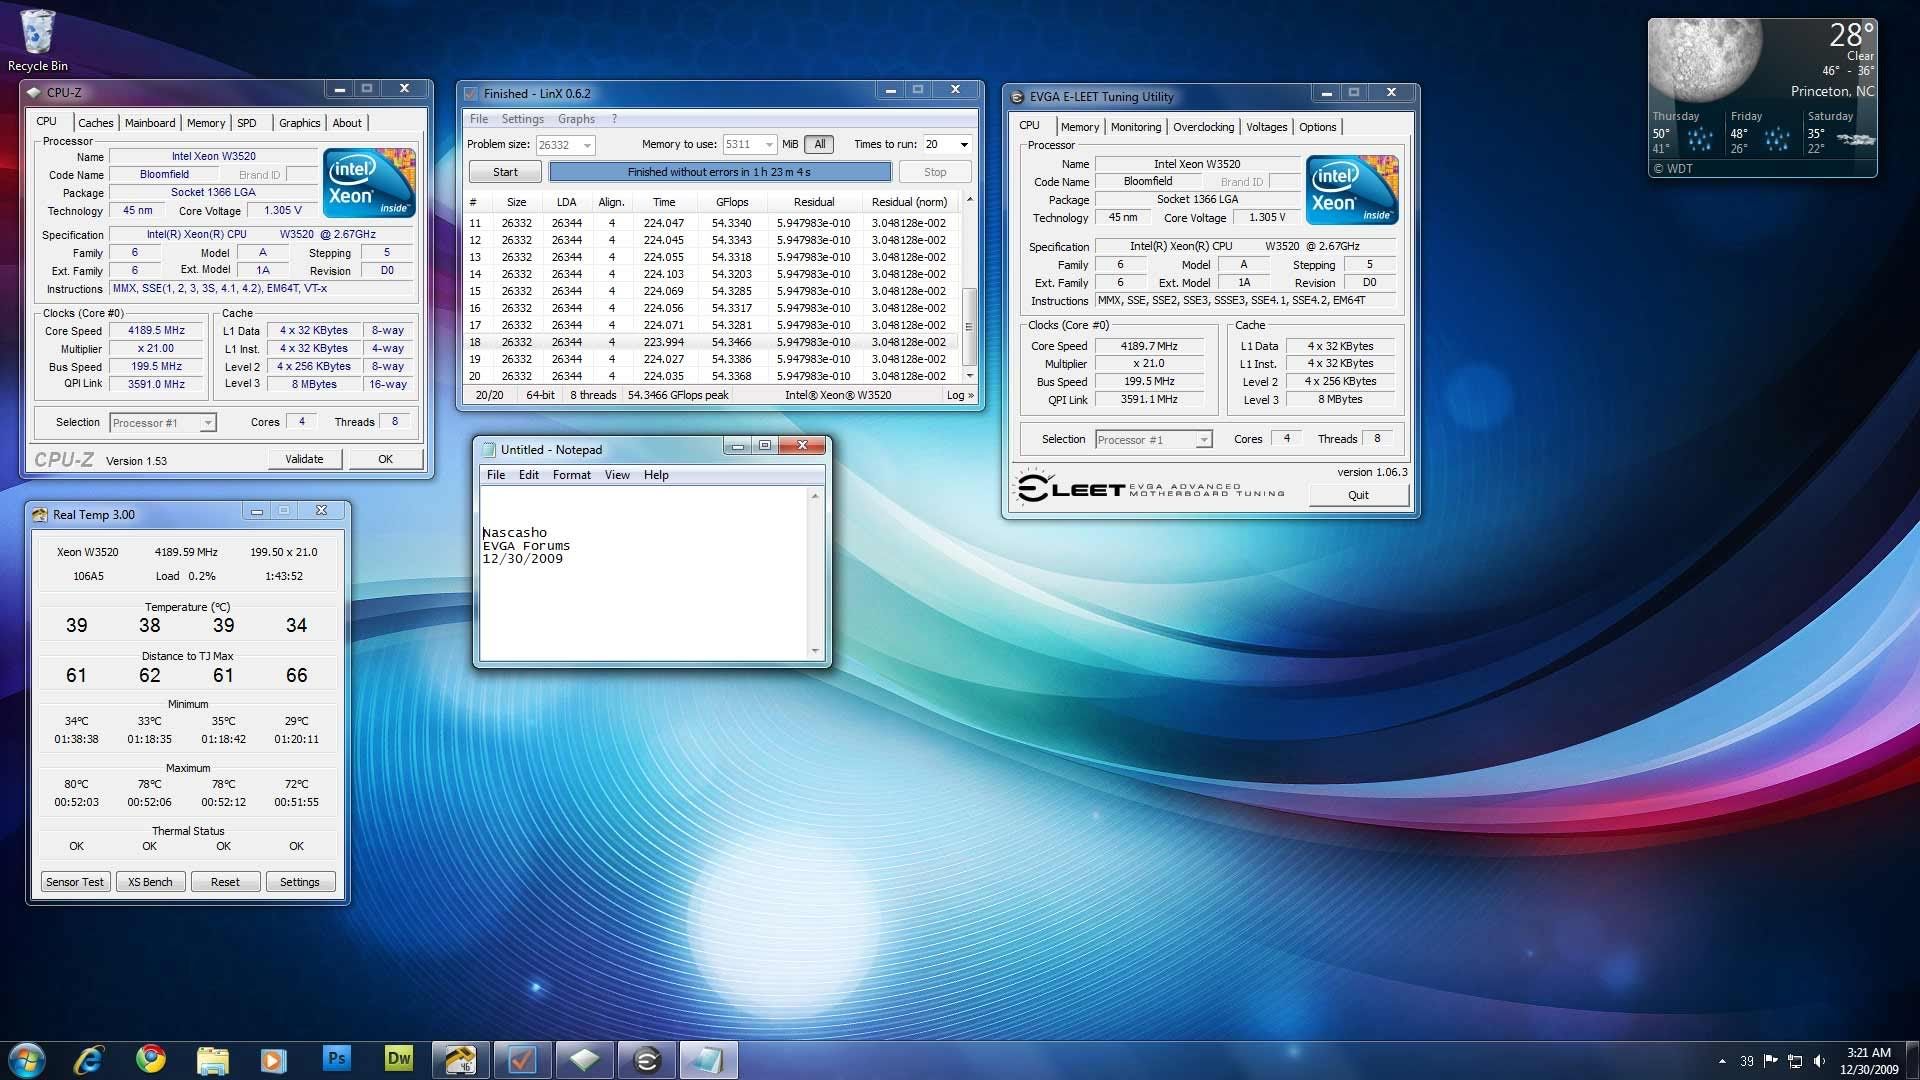
Task: Open the Times to run dropdown
Action: (x=964, y=145)
